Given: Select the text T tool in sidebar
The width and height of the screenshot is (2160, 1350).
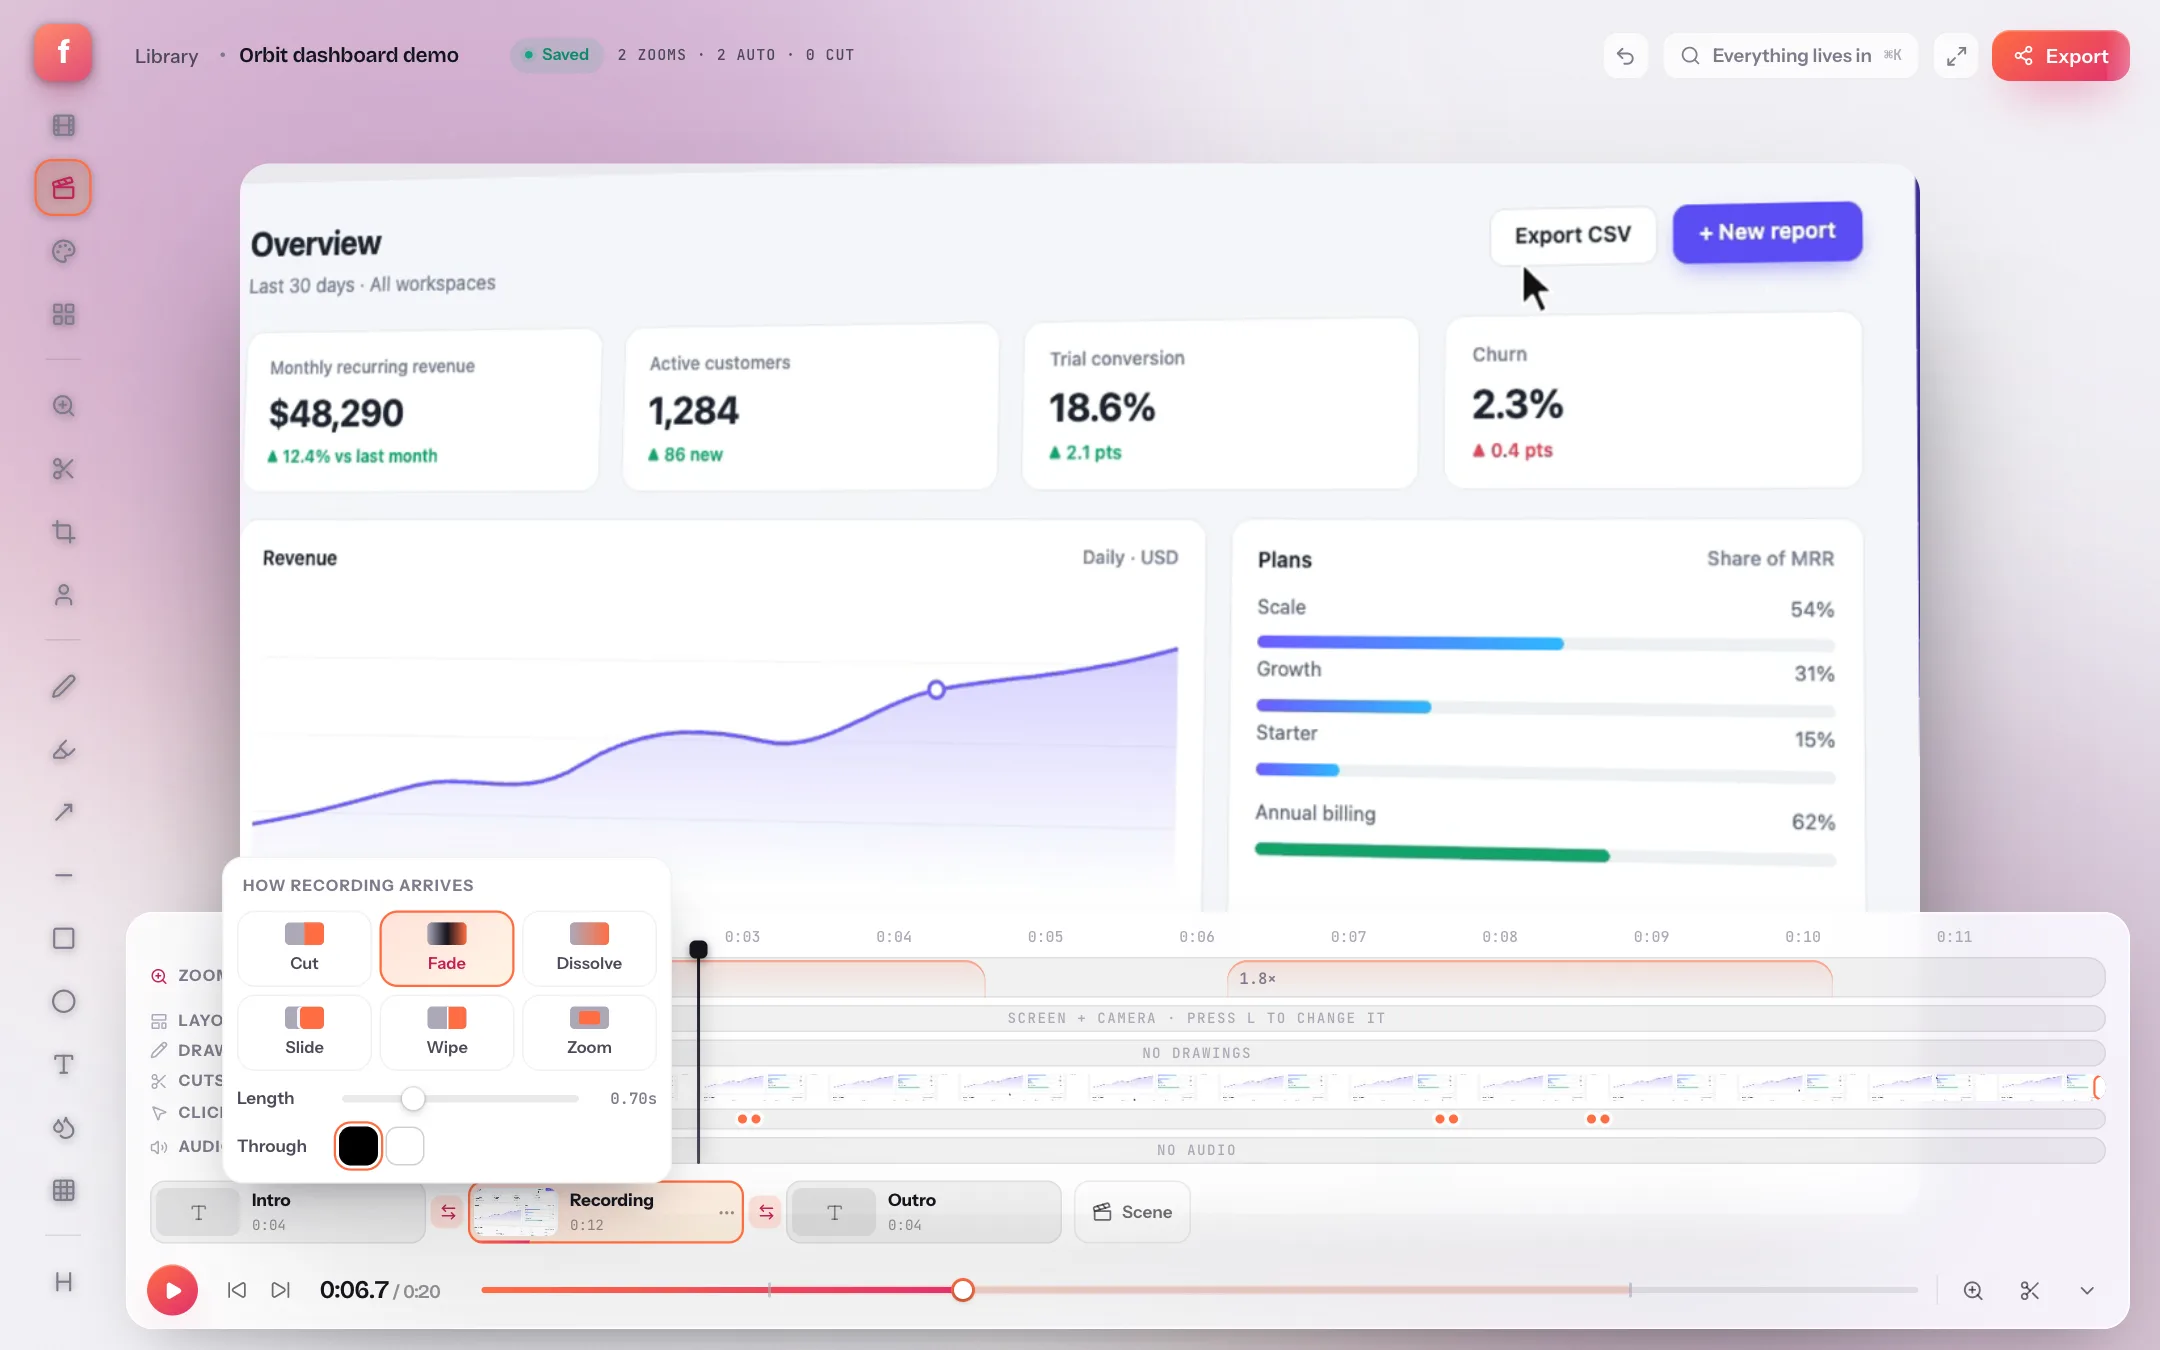Looking at the screenshot, I should (63, 1064).
